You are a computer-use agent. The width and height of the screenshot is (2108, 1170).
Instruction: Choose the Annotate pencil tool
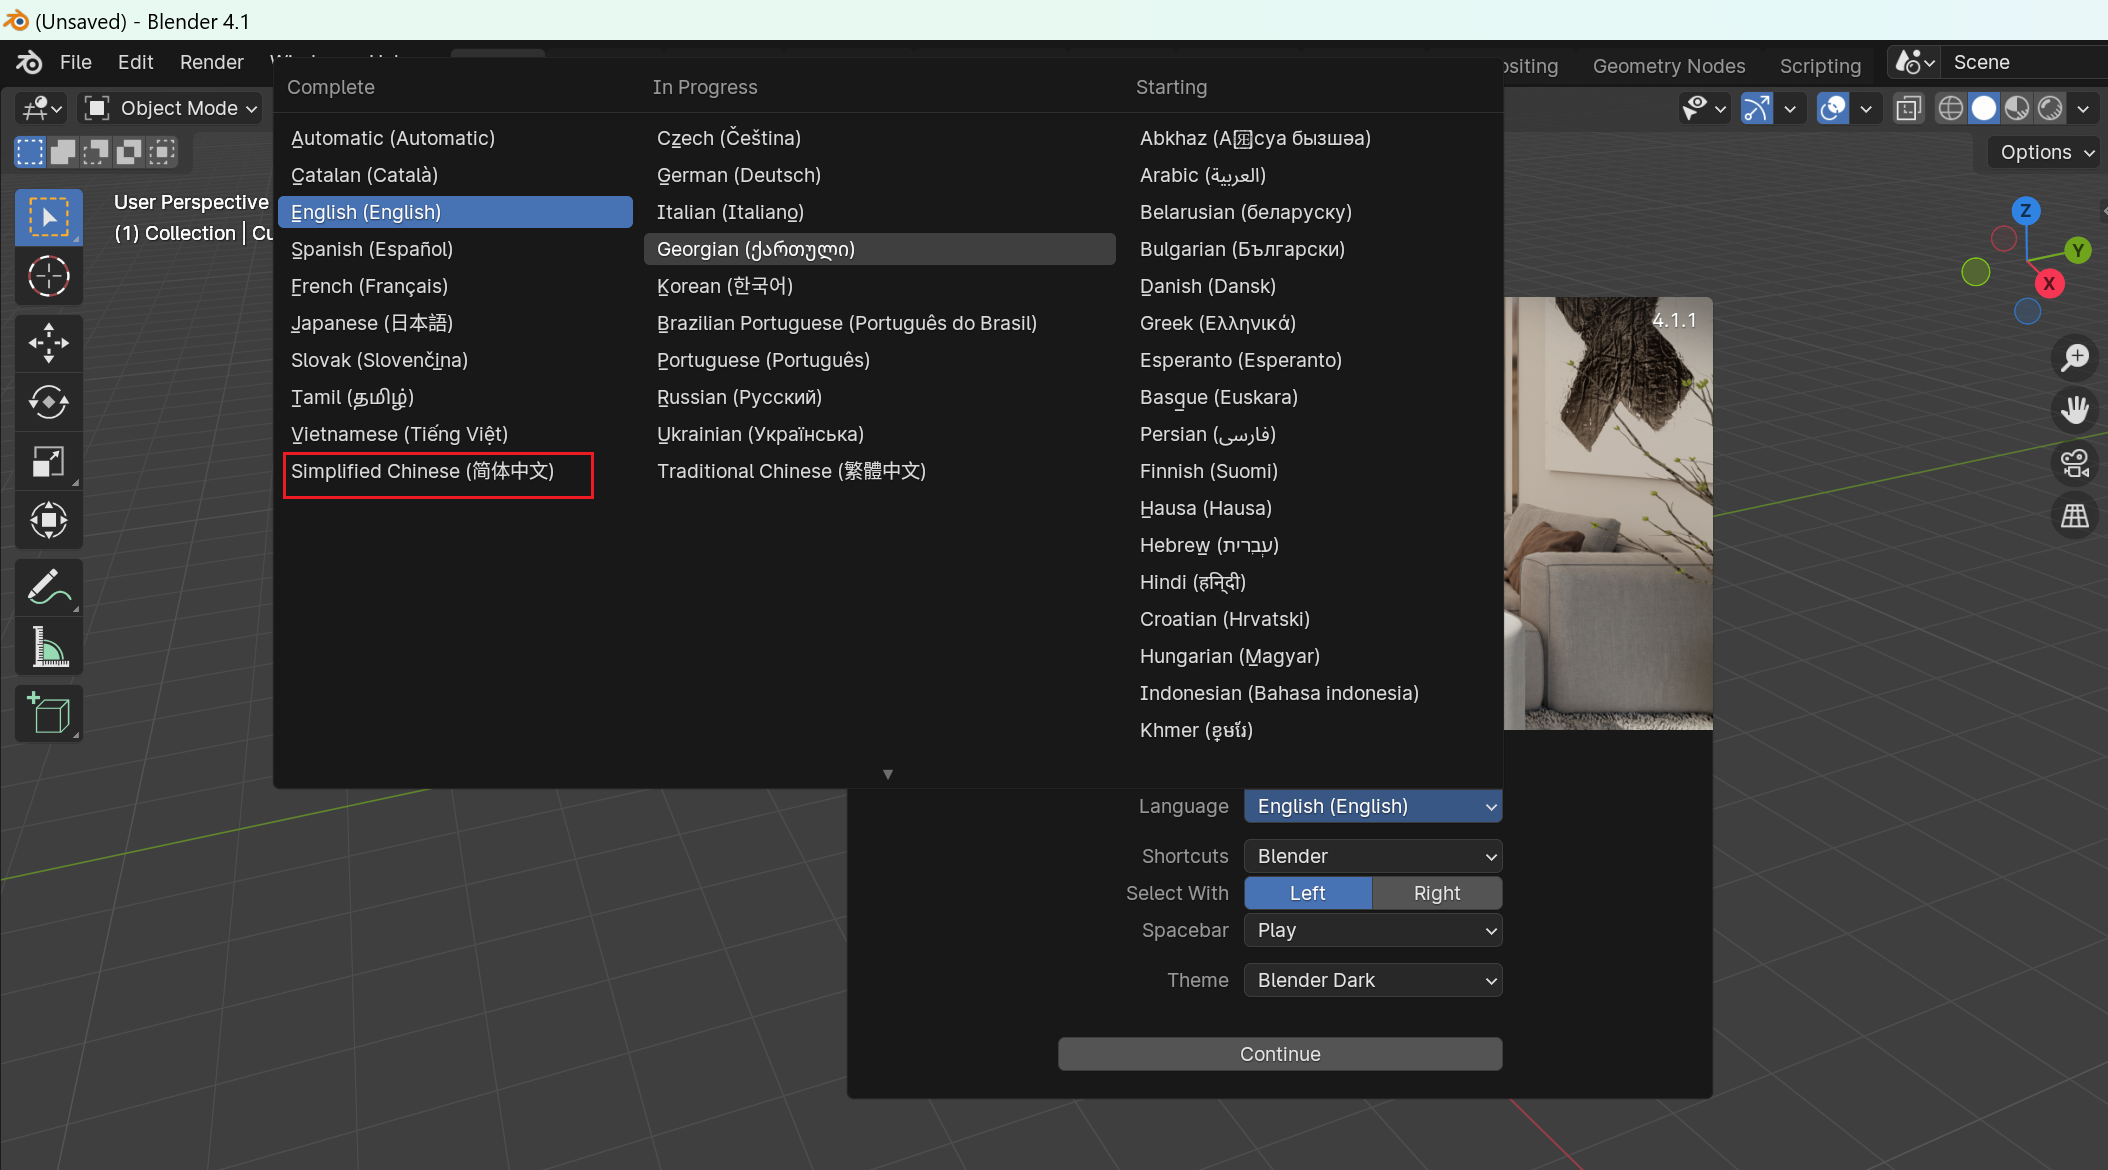pyautogui.click(x=48, y=587)
